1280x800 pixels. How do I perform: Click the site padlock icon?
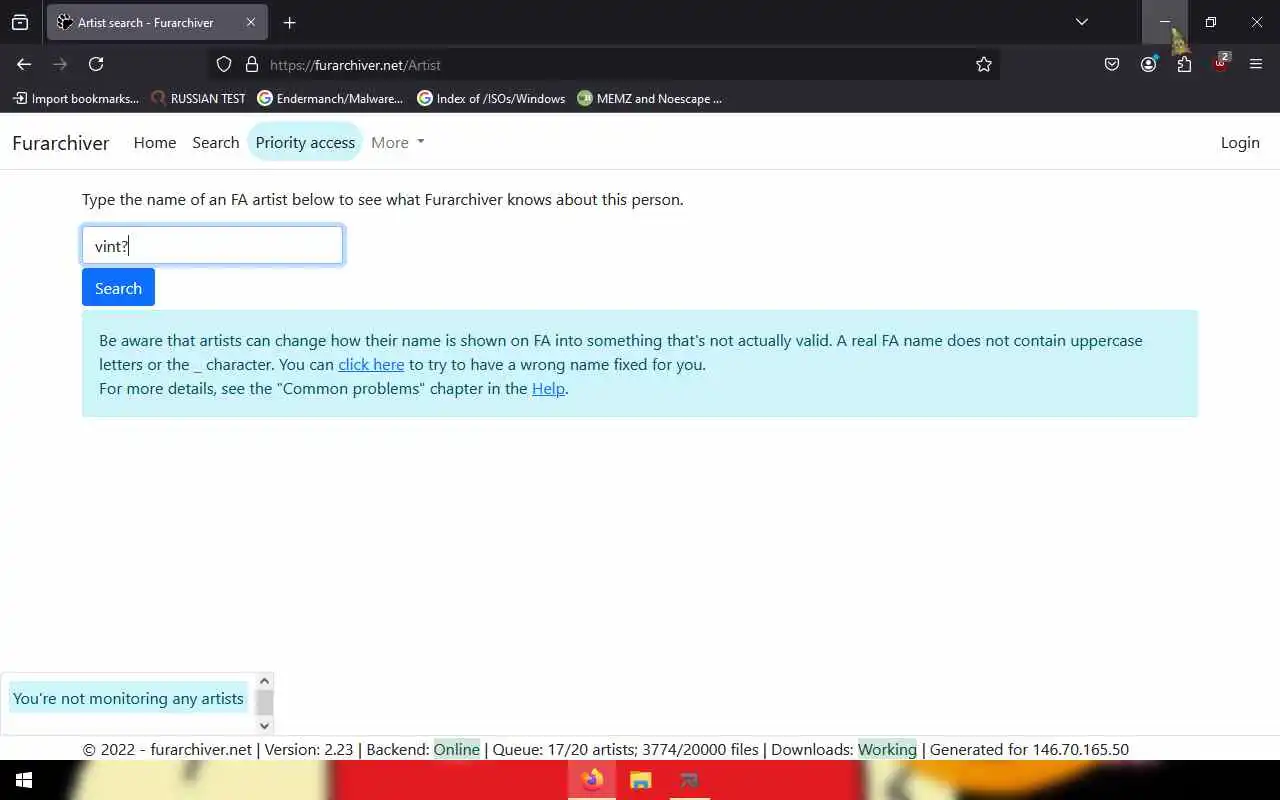(251, 64)
